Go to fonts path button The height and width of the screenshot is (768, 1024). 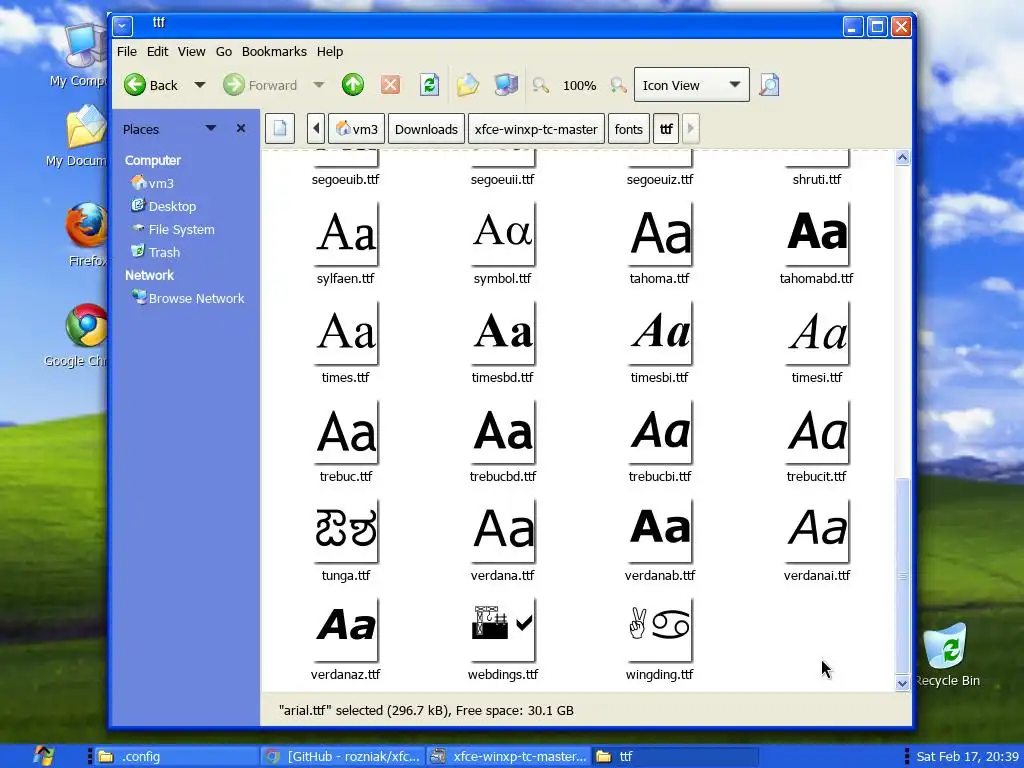(x=628, y=129)
